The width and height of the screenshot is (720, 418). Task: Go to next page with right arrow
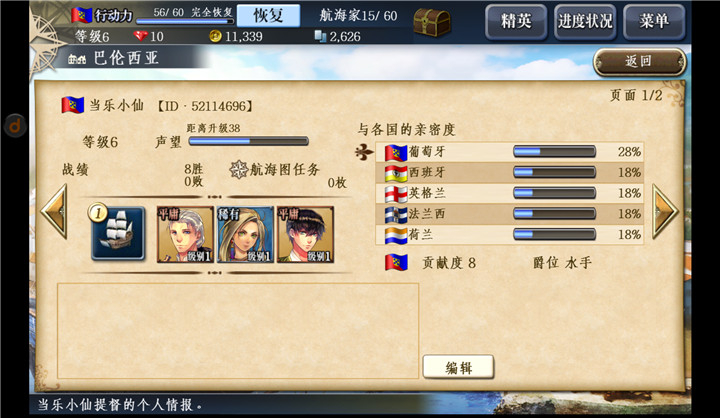point(665,211)
